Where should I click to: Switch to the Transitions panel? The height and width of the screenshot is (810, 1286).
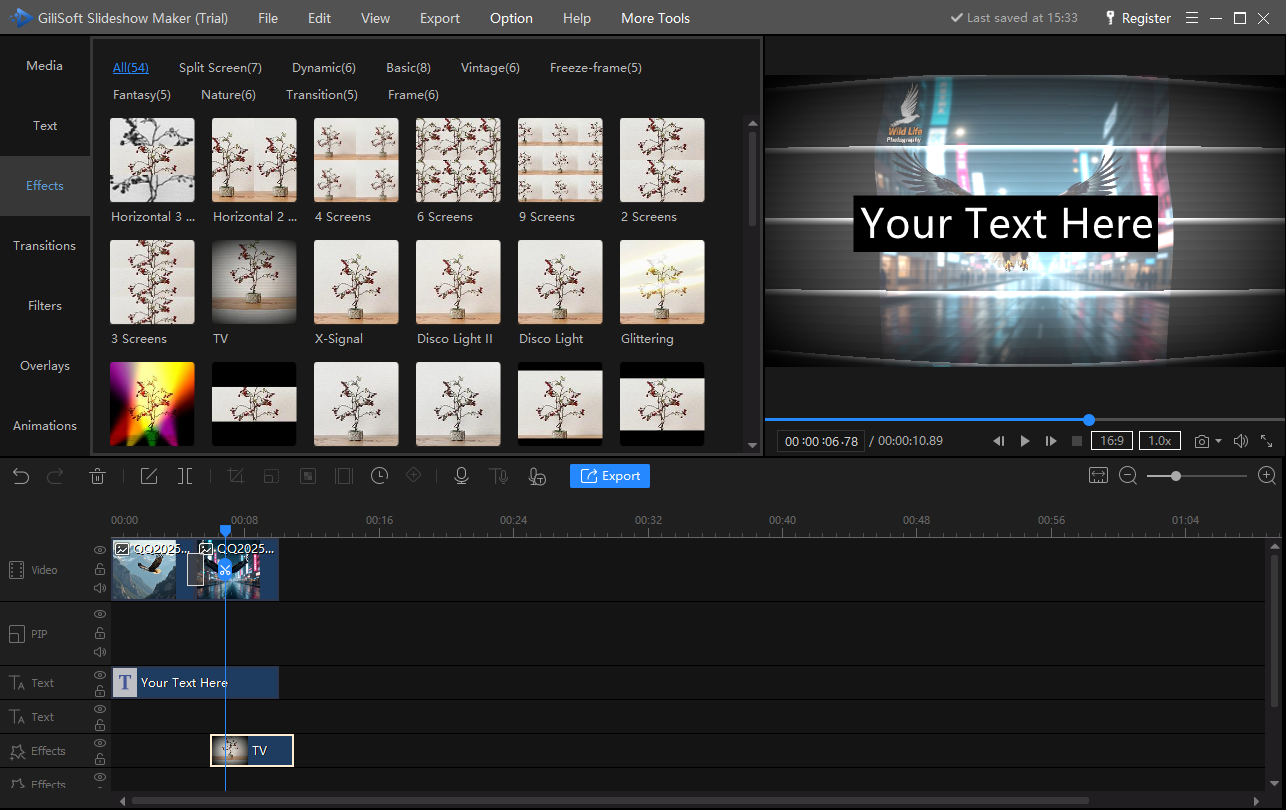coord(45,246)
